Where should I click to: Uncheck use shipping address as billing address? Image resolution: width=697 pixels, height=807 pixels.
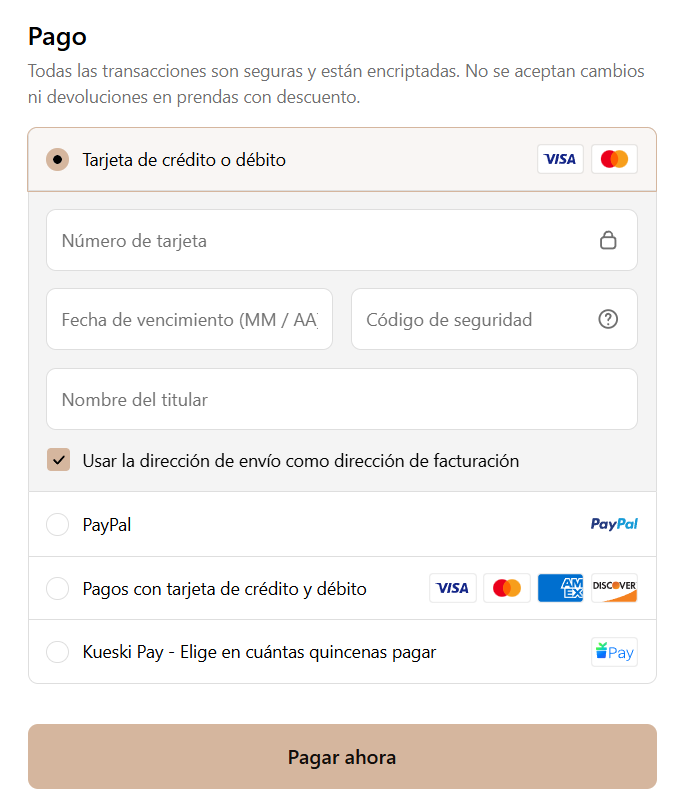coord(58,460)
